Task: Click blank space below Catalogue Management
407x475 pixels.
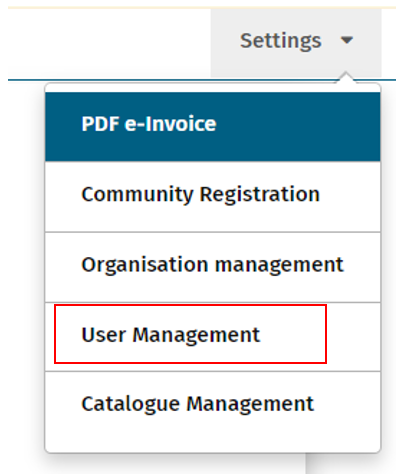Action: (213, 435)
